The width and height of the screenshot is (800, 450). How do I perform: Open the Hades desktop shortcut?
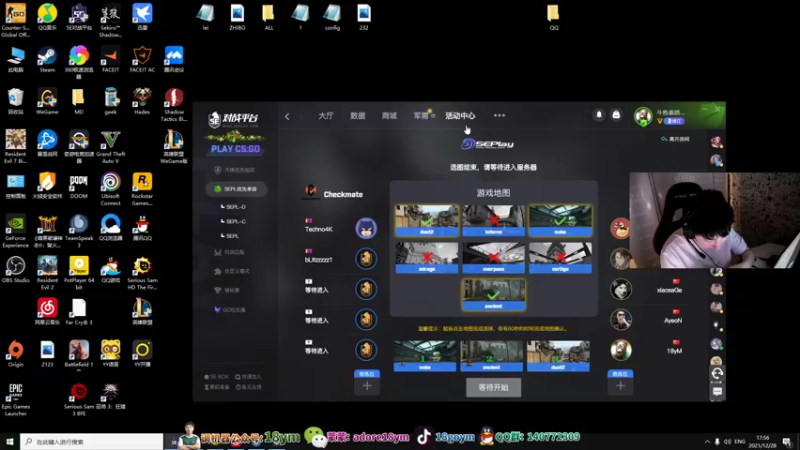tap(142, 102)
